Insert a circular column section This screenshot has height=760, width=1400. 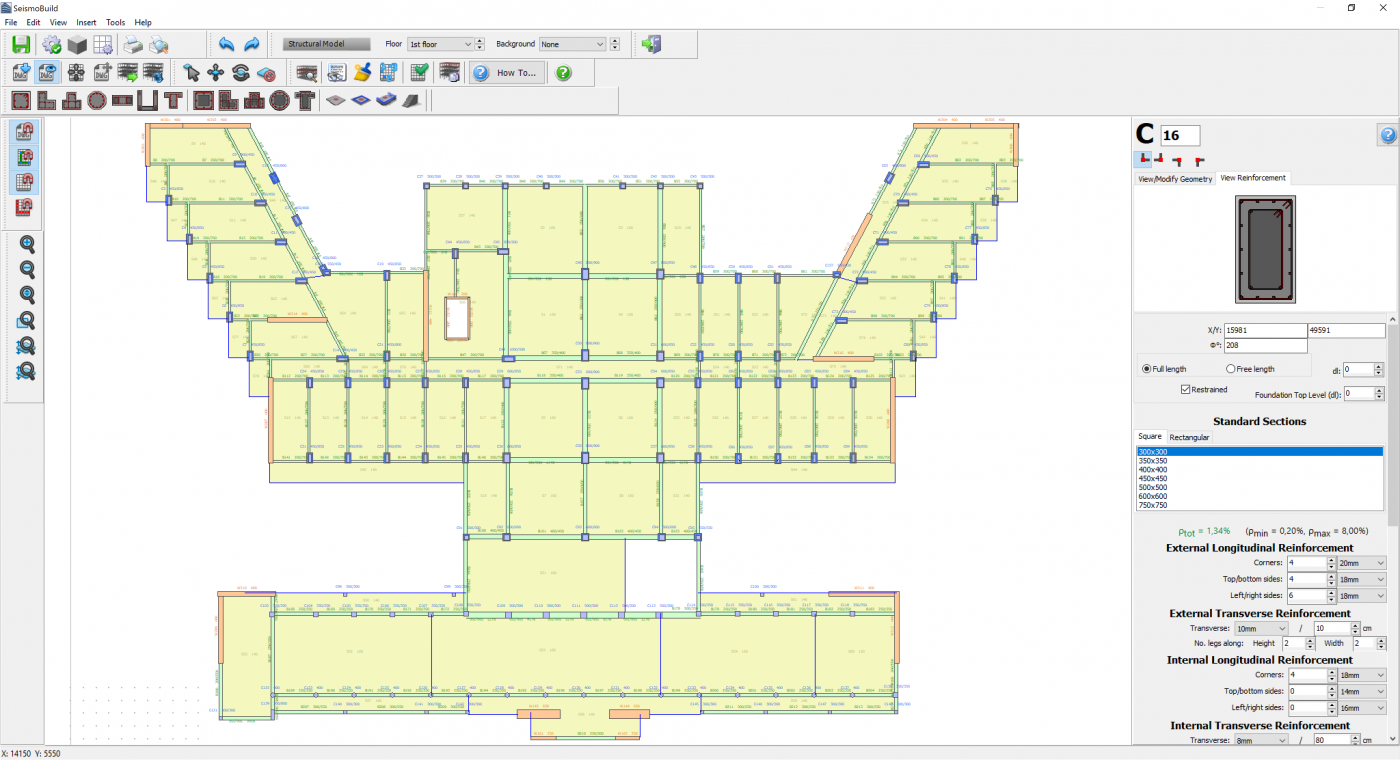pyautogui.click(x=96, y=100)
